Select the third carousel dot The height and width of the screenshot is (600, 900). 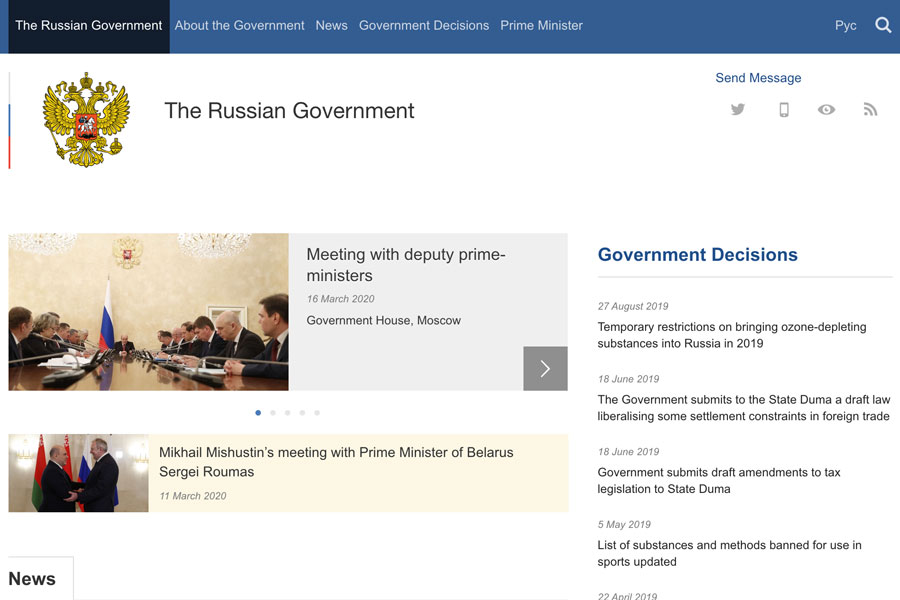click(288, 413)
